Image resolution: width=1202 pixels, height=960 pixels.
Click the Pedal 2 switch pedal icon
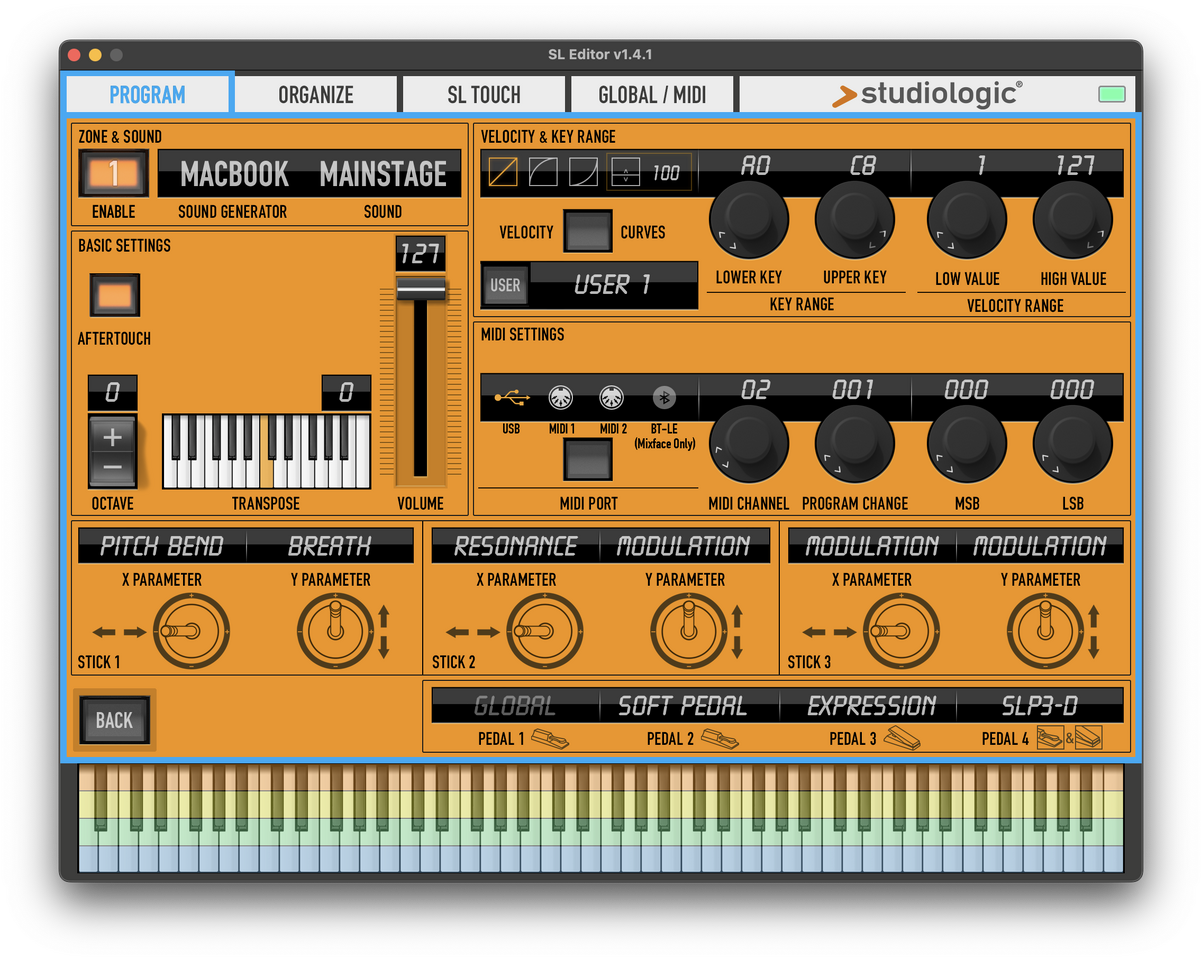[x=718, y=739]
